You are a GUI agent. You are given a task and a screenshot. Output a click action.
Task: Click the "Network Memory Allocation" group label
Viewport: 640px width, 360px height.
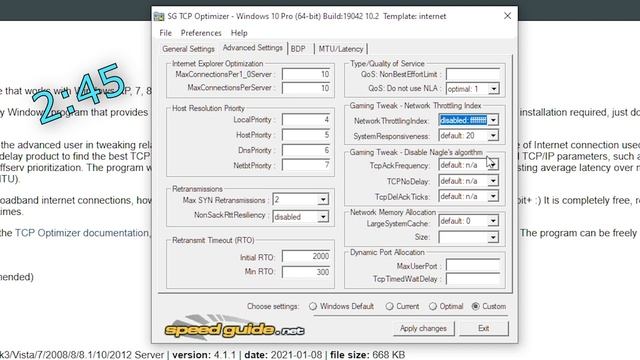393,212
